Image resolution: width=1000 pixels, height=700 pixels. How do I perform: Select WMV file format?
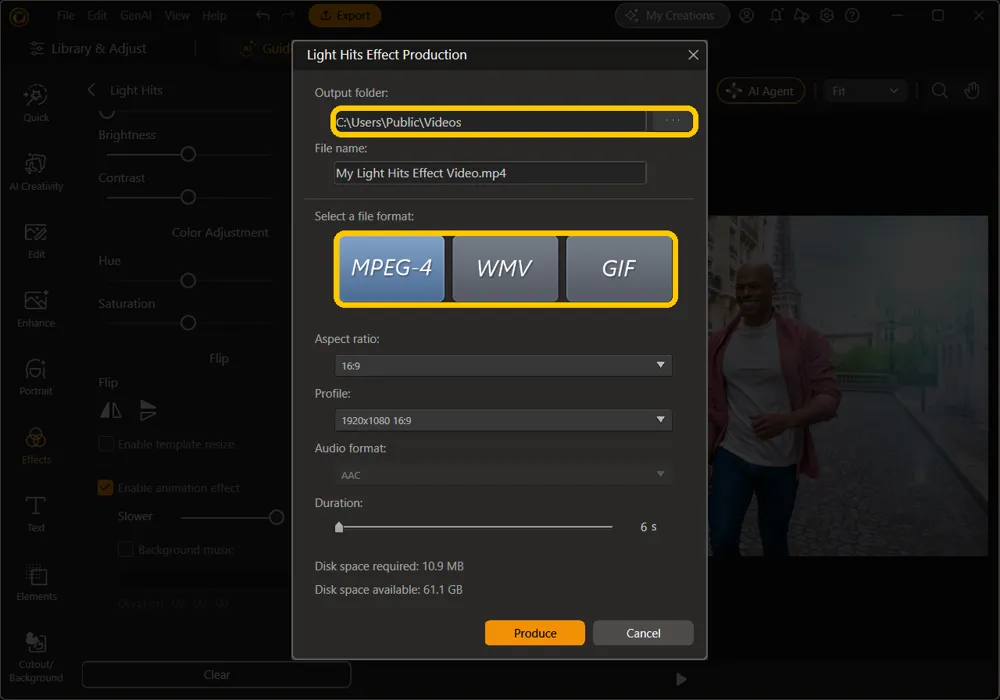[x=504, y=268]
